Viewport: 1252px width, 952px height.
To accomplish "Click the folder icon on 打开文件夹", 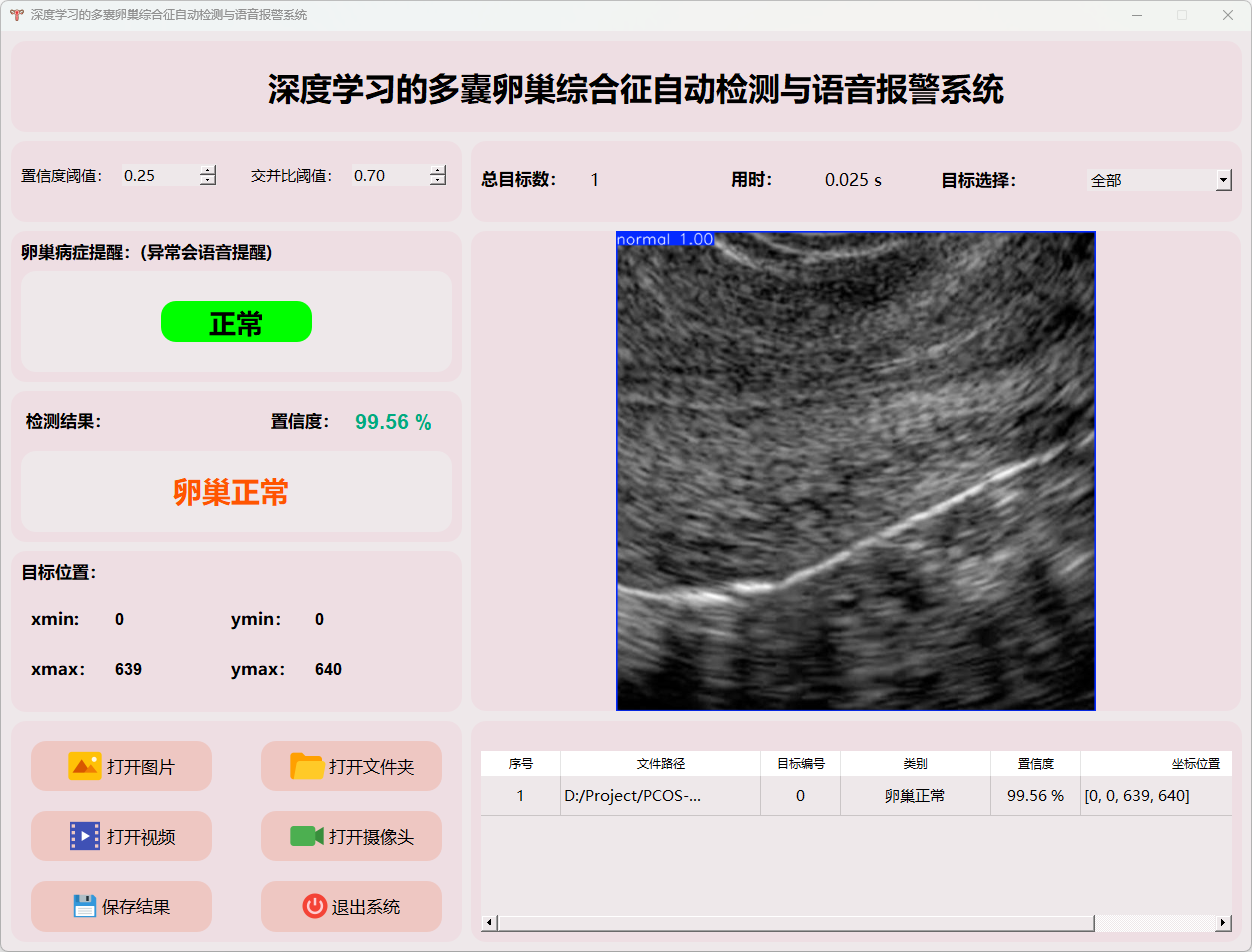I will coord(307,766).
